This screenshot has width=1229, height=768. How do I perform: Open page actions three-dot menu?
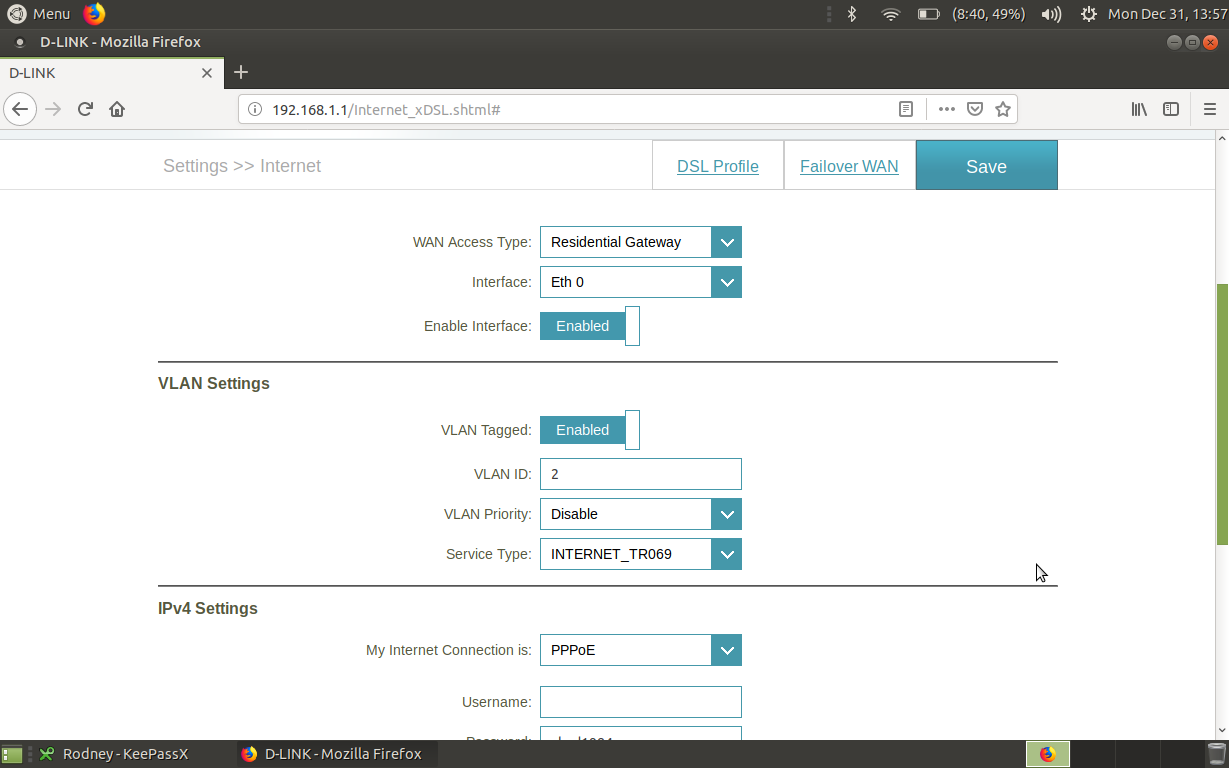tap(946, 109)
